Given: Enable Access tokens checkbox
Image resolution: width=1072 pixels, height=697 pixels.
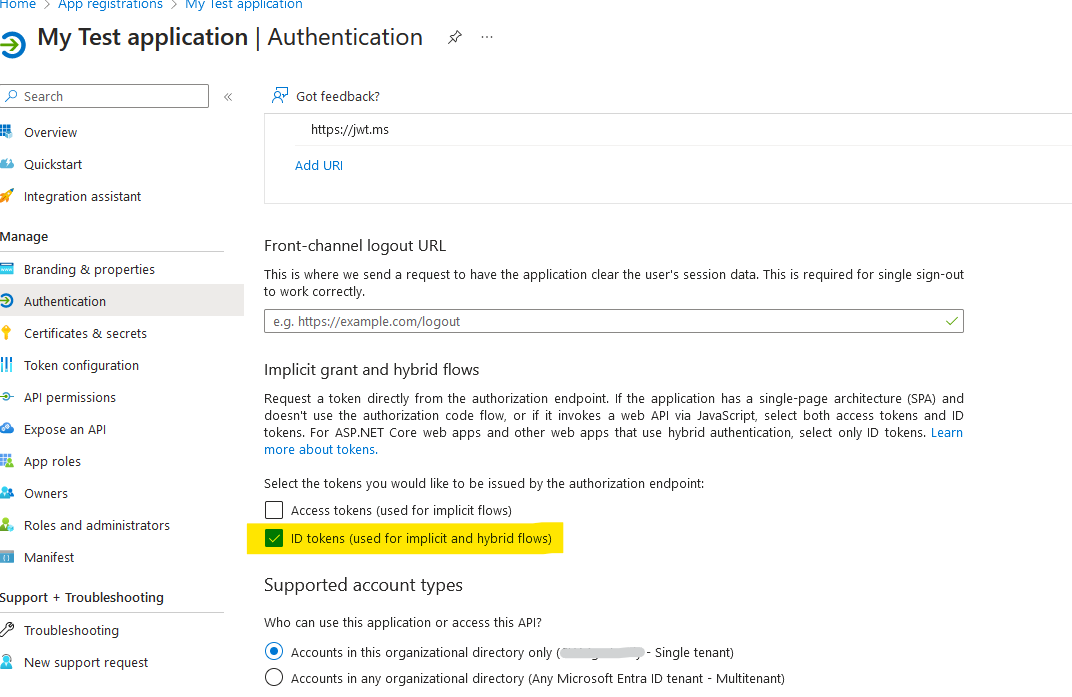Looking at the screenshot, I should click(x=273, y=510).
